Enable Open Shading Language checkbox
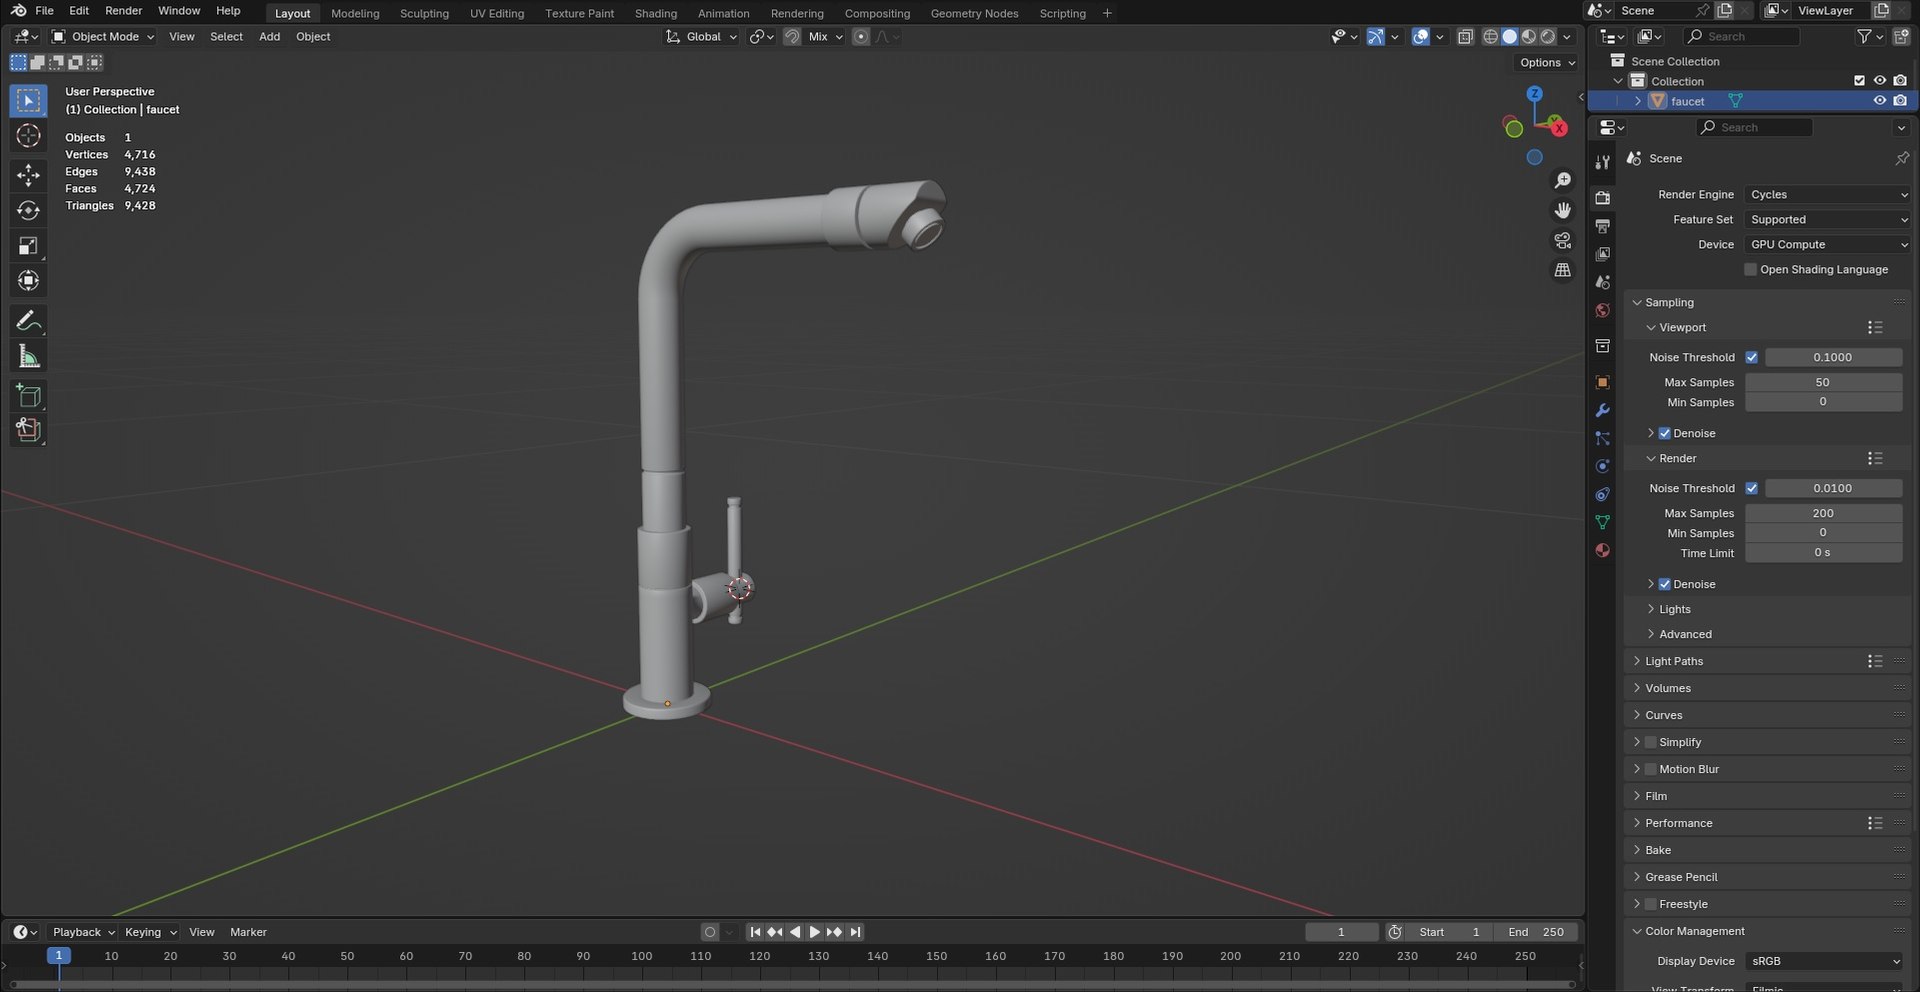This screenshot has height=992, width=1920. coord(1750,269)
